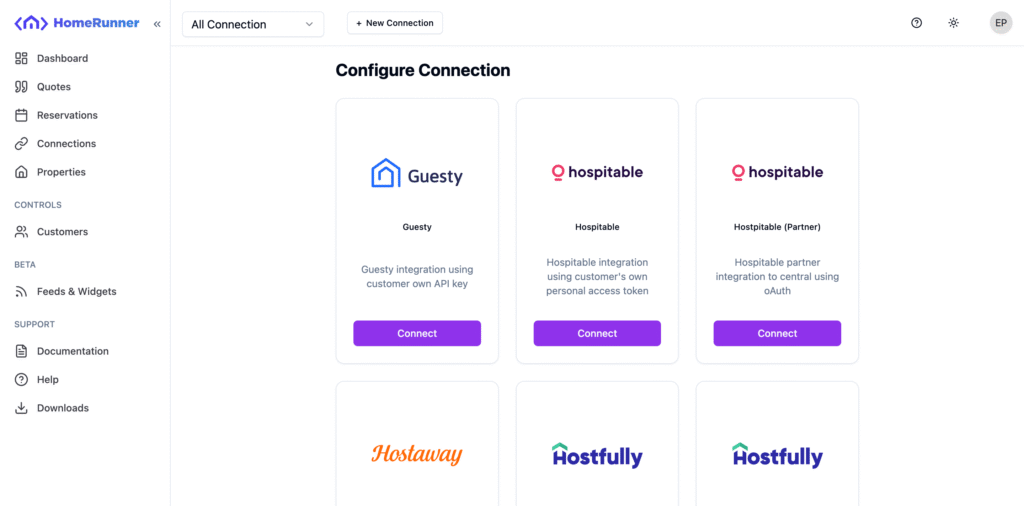
Task: Open the EP user avatar menu
Action: point(1000,23)
